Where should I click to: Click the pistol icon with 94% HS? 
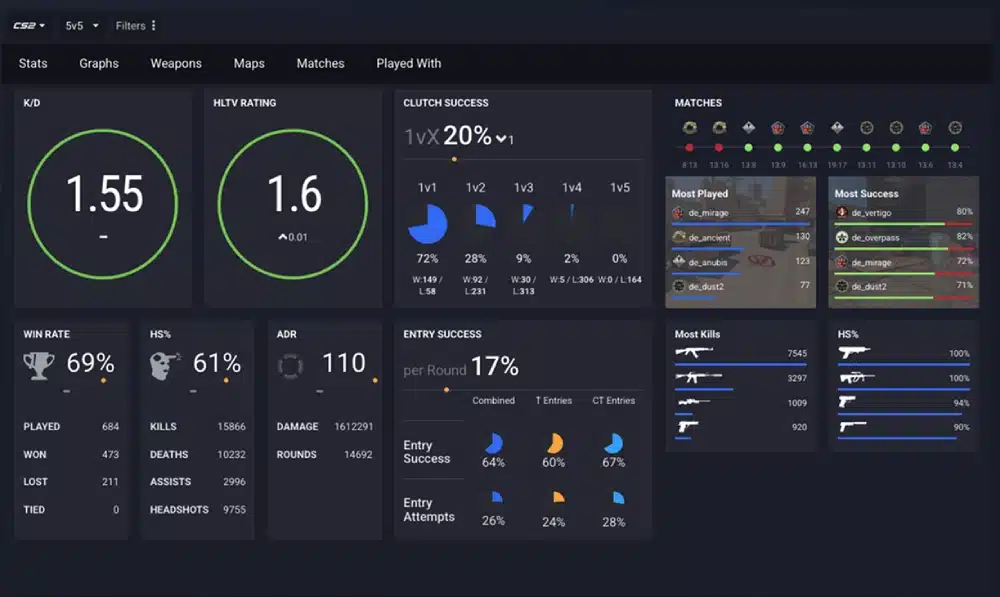(847, 401)
